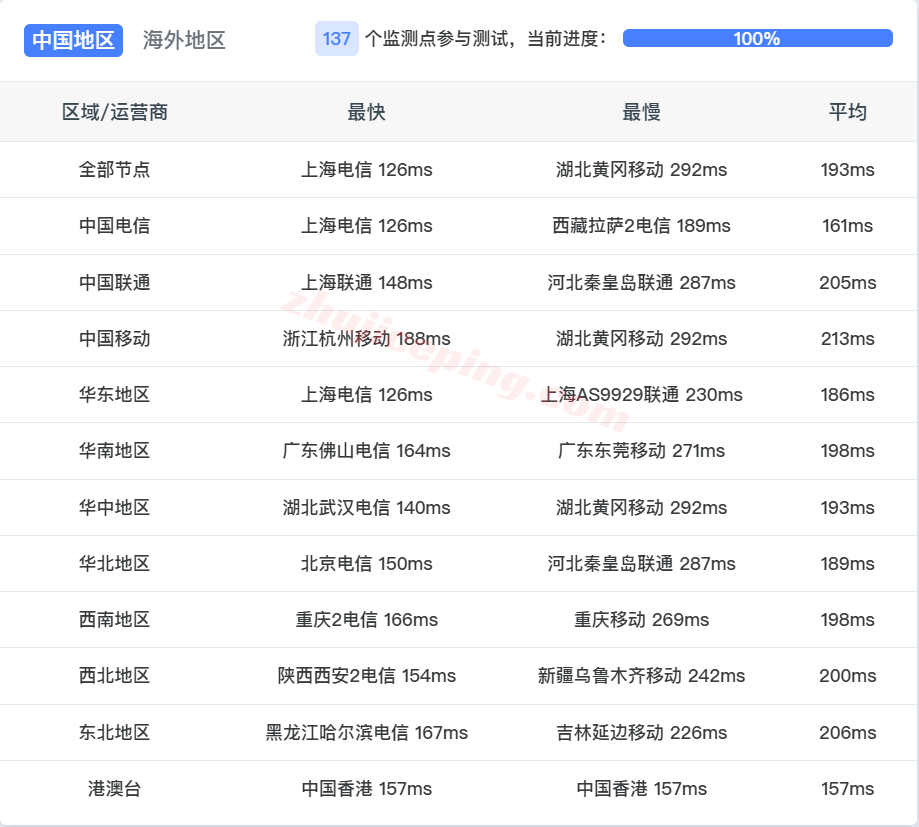Click 193ms average in 全部节点 row
Image resolution: width=919 pixels, height=827 pixels.
click(x=847, y=169)
